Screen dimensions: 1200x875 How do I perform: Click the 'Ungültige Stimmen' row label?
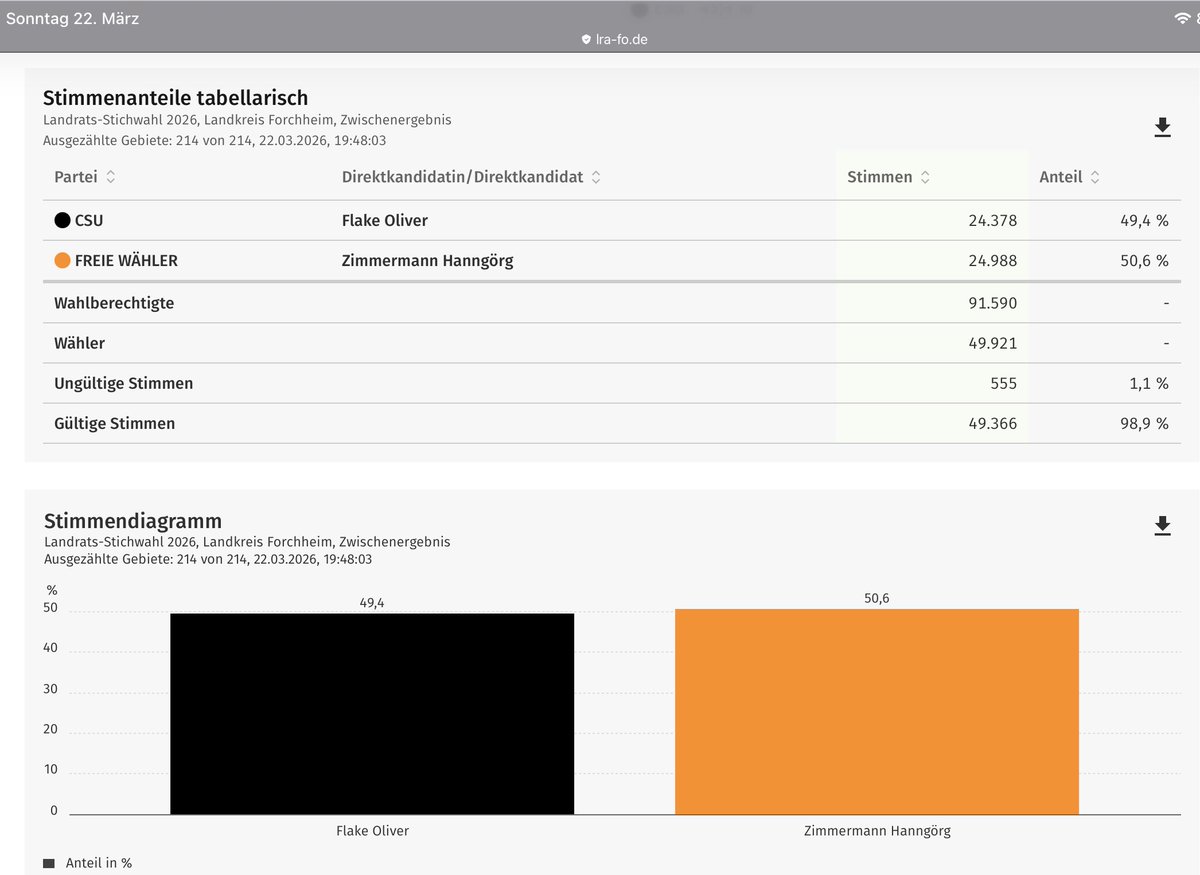coord(124,383)
